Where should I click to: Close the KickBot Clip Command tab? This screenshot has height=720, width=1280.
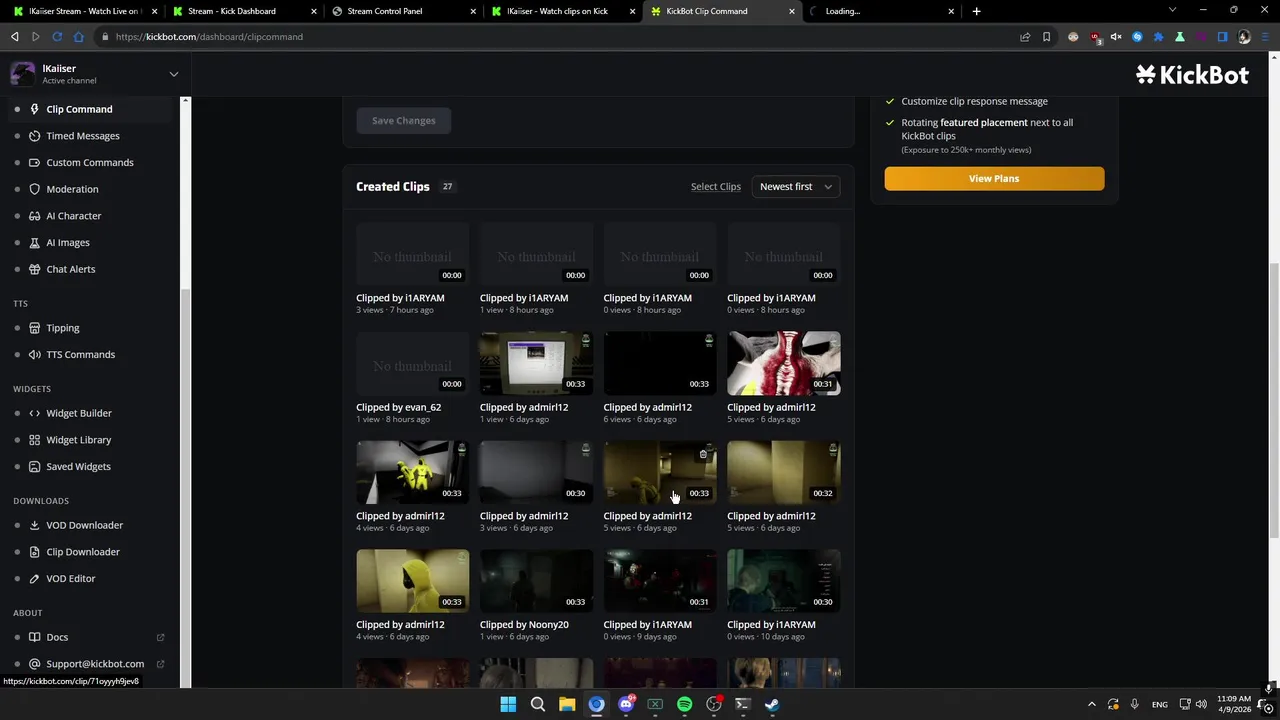(792, 11)
